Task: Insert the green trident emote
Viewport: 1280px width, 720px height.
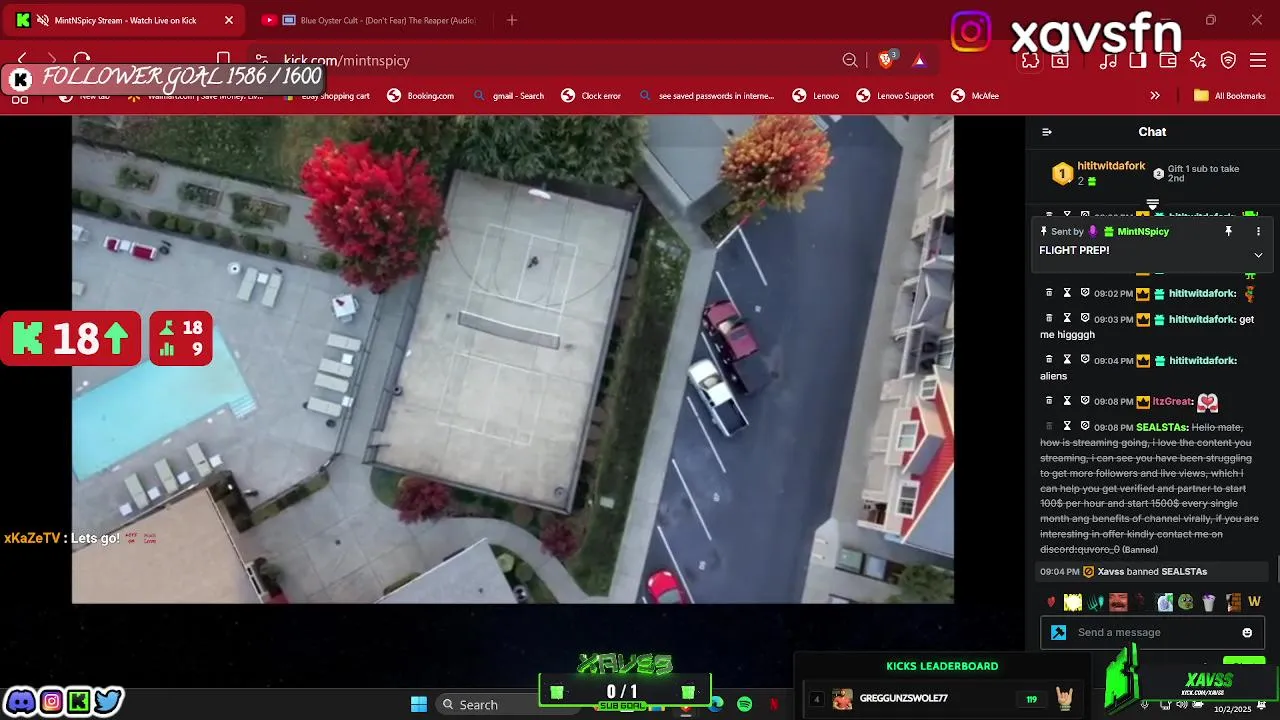Action: click(1096, 602)
